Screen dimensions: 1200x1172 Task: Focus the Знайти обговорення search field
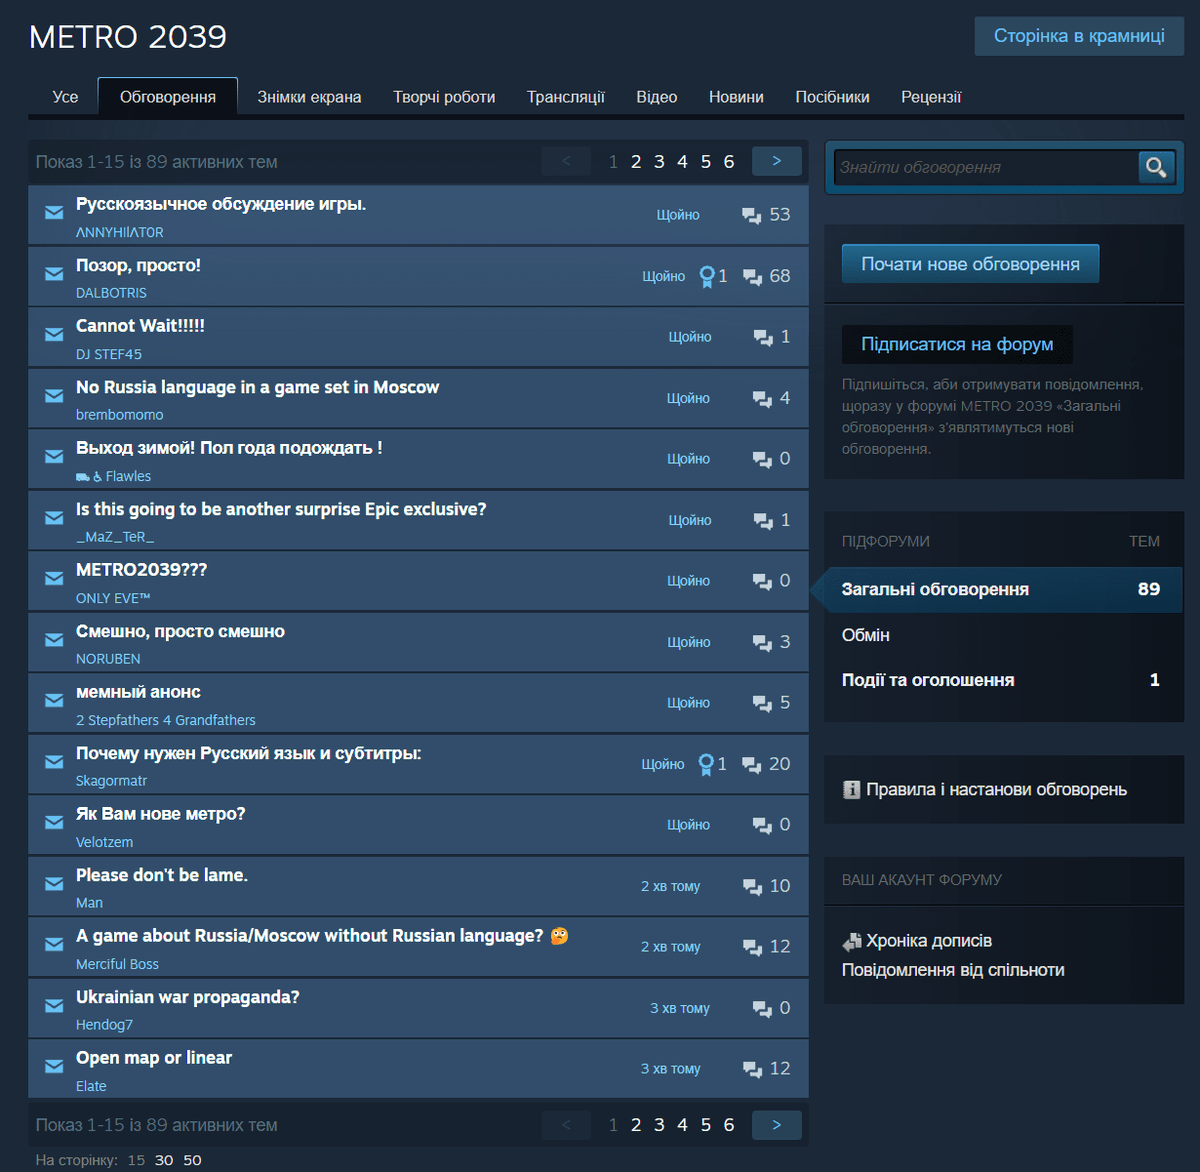point(986,167)
